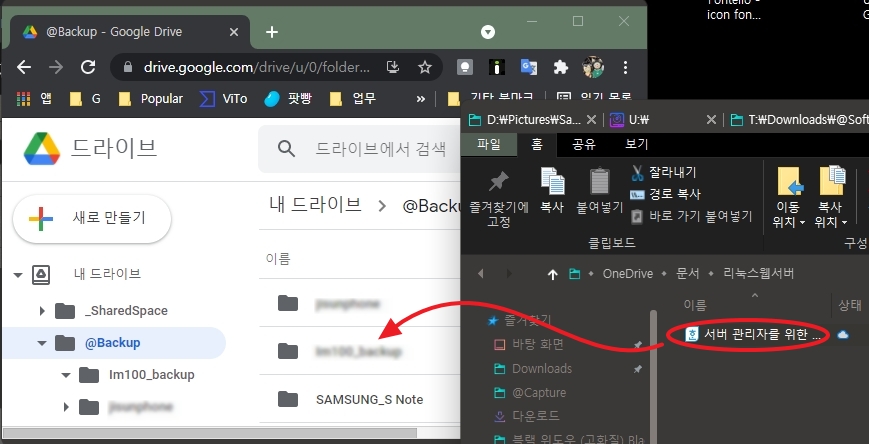
Task: Click the Chrome back arrow button
Action: [24, 68]
